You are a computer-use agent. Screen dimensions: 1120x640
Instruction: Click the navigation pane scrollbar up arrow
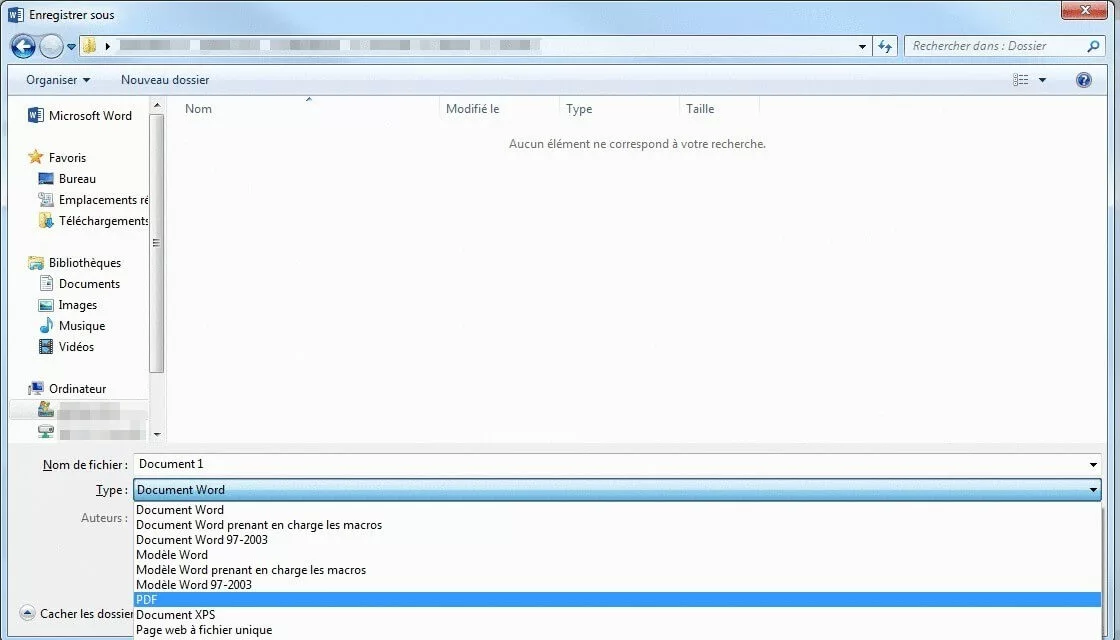click(157, 106)
